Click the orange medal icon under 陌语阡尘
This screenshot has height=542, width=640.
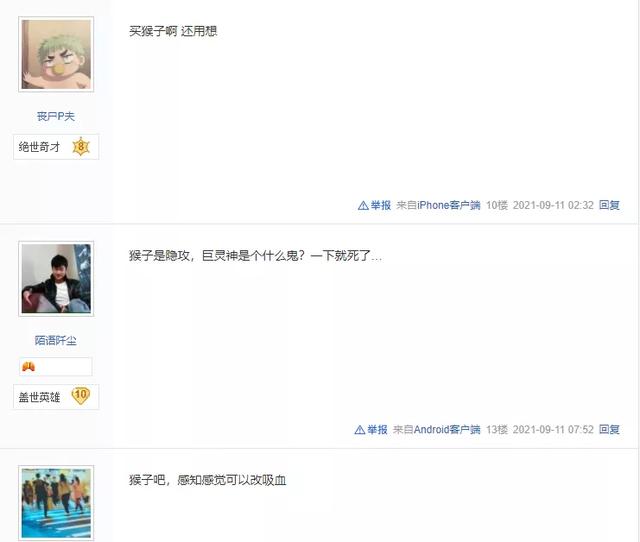(29, 367)
